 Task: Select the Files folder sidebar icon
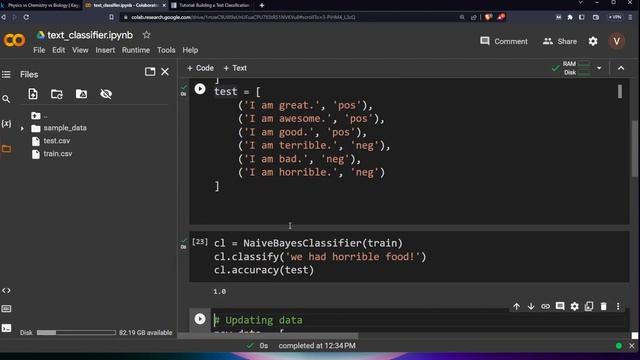pyautogui.click(x=6, y=149)
